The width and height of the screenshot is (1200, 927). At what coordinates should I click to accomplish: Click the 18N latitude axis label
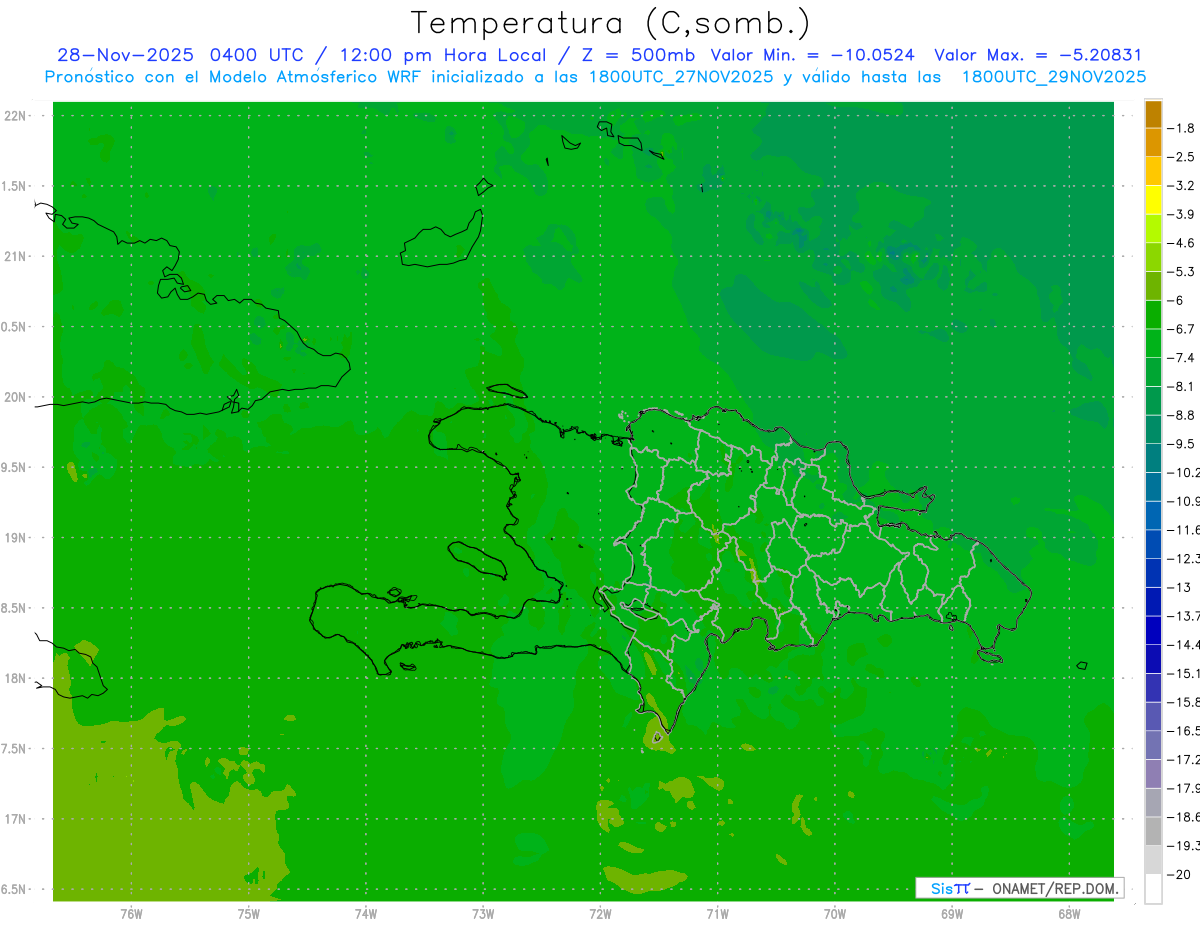14,679
